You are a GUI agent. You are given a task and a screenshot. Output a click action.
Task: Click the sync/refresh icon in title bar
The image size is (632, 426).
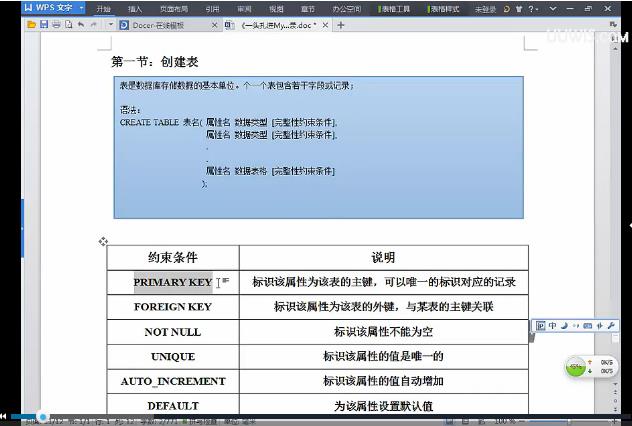(x=507, y=8)
